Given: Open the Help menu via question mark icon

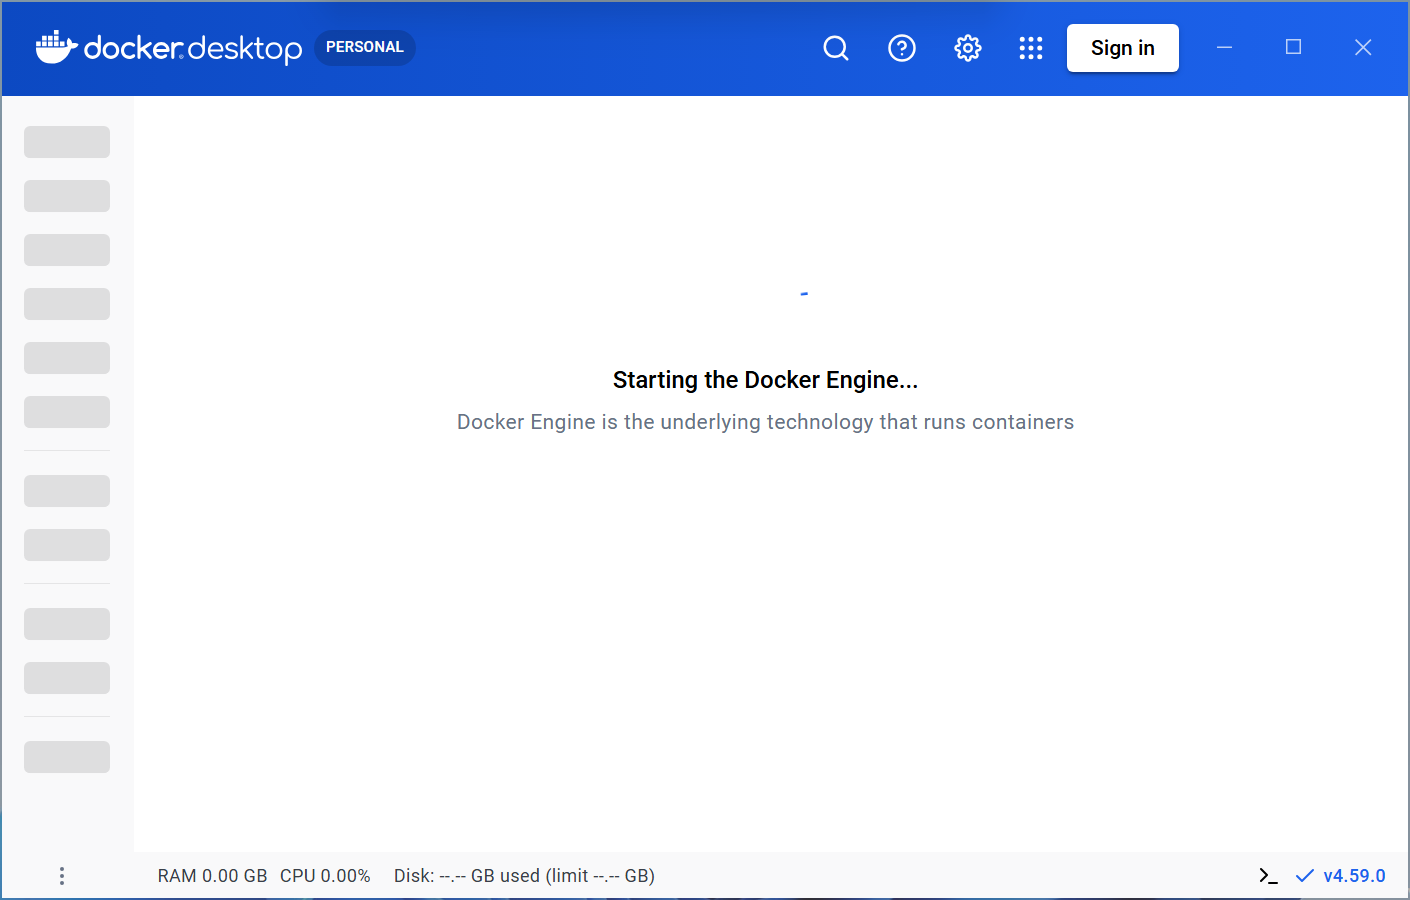Looking at the screenshot, I should coord(902,47).
